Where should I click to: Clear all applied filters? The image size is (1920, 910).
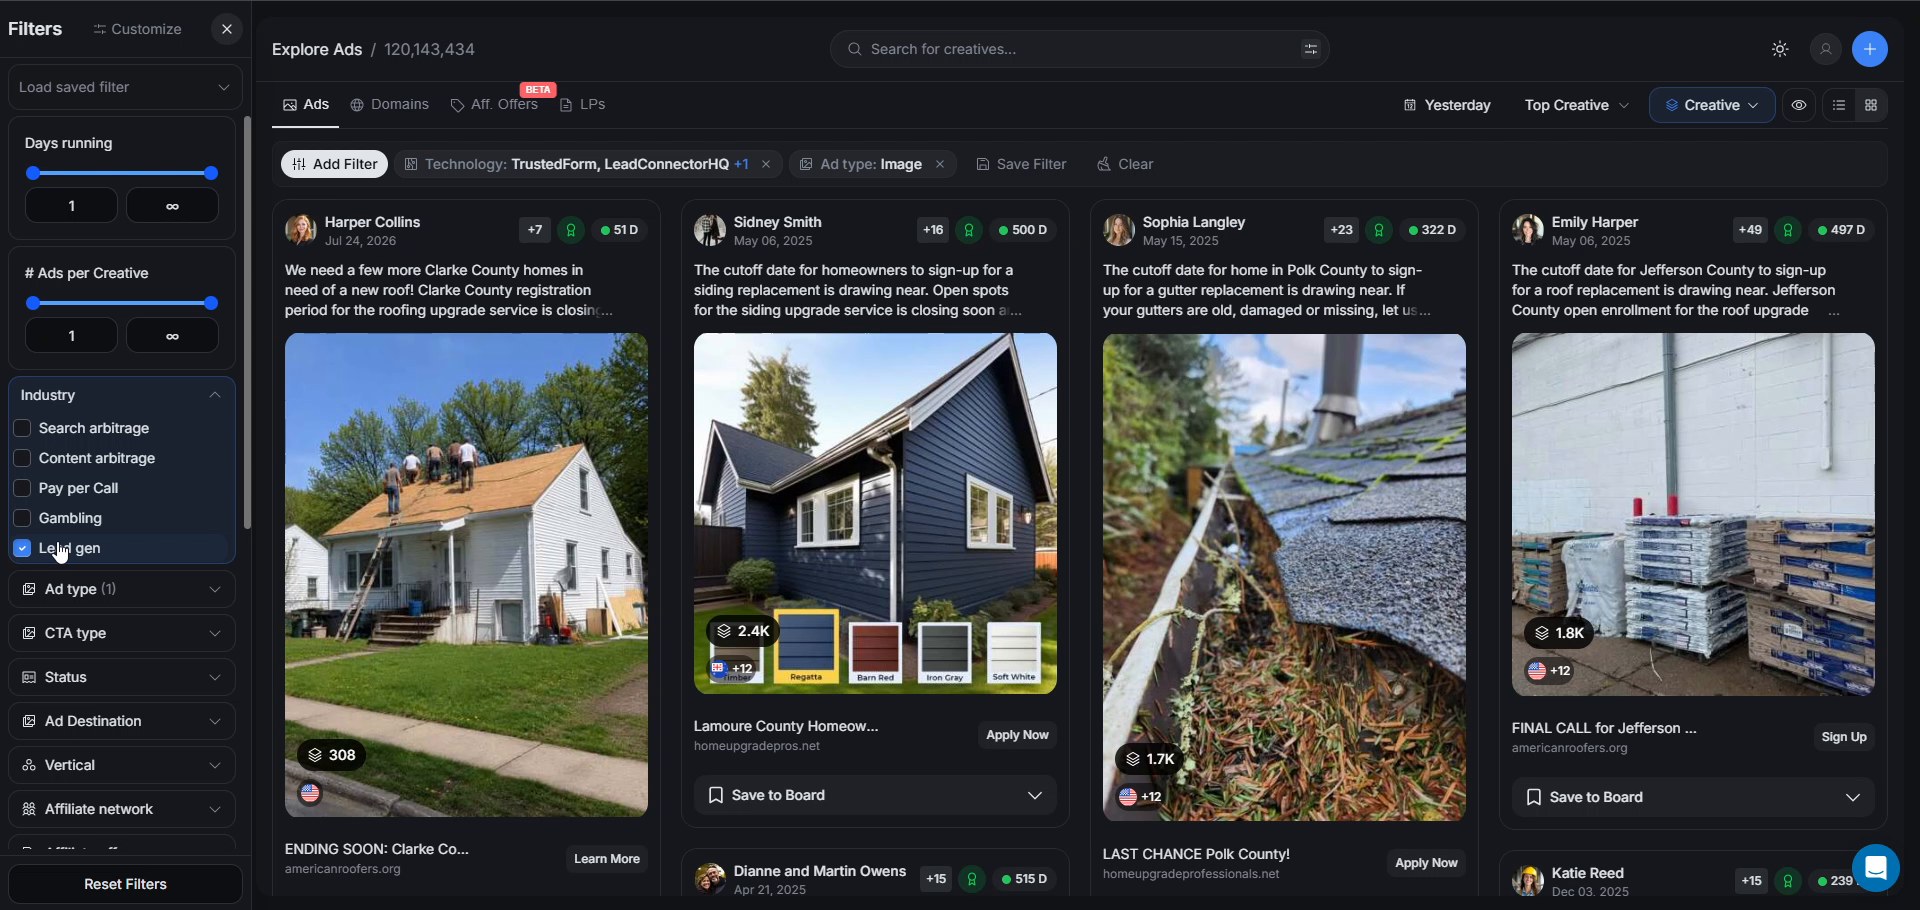pyautogui.click(x=1125, y=164)
